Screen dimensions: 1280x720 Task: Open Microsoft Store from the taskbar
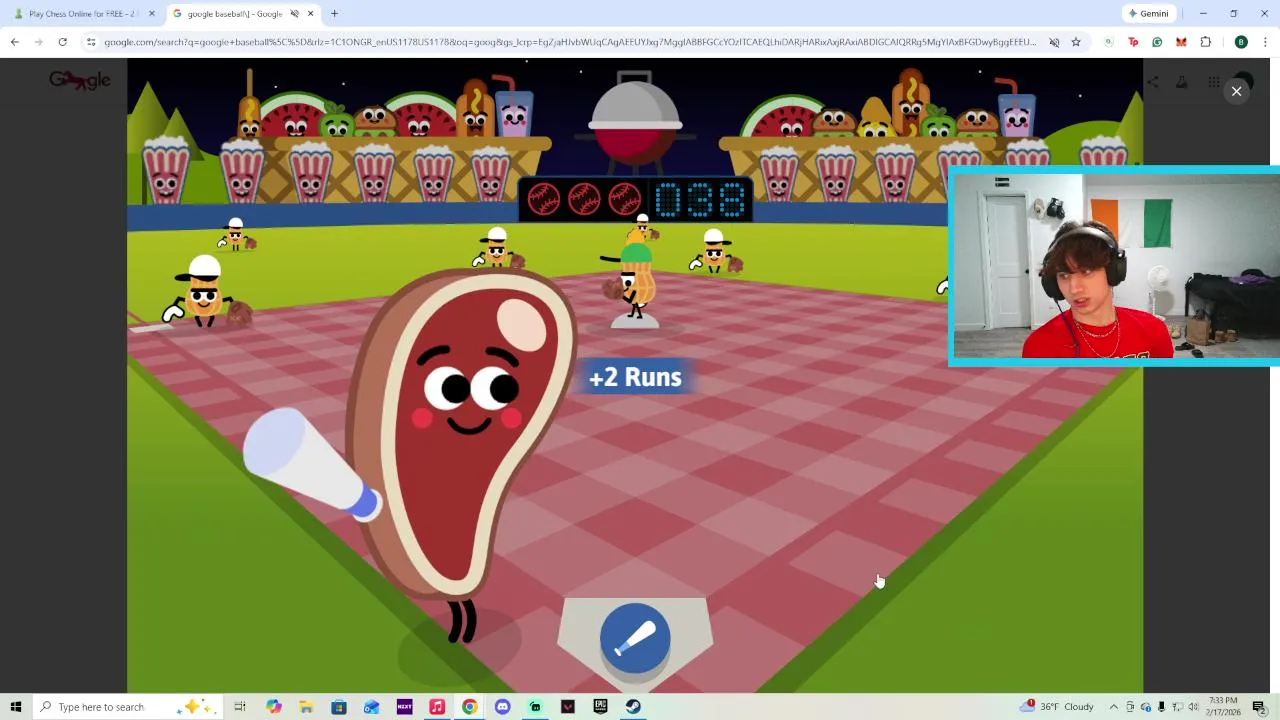pyautogui.click(x=339, y=707)
